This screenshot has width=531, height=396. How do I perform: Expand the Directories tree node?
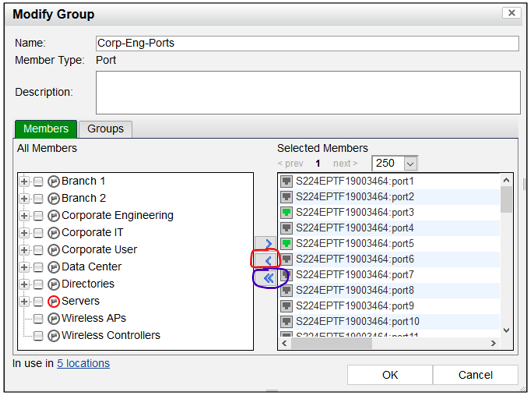pyautogui.click(x=24, y=284)
